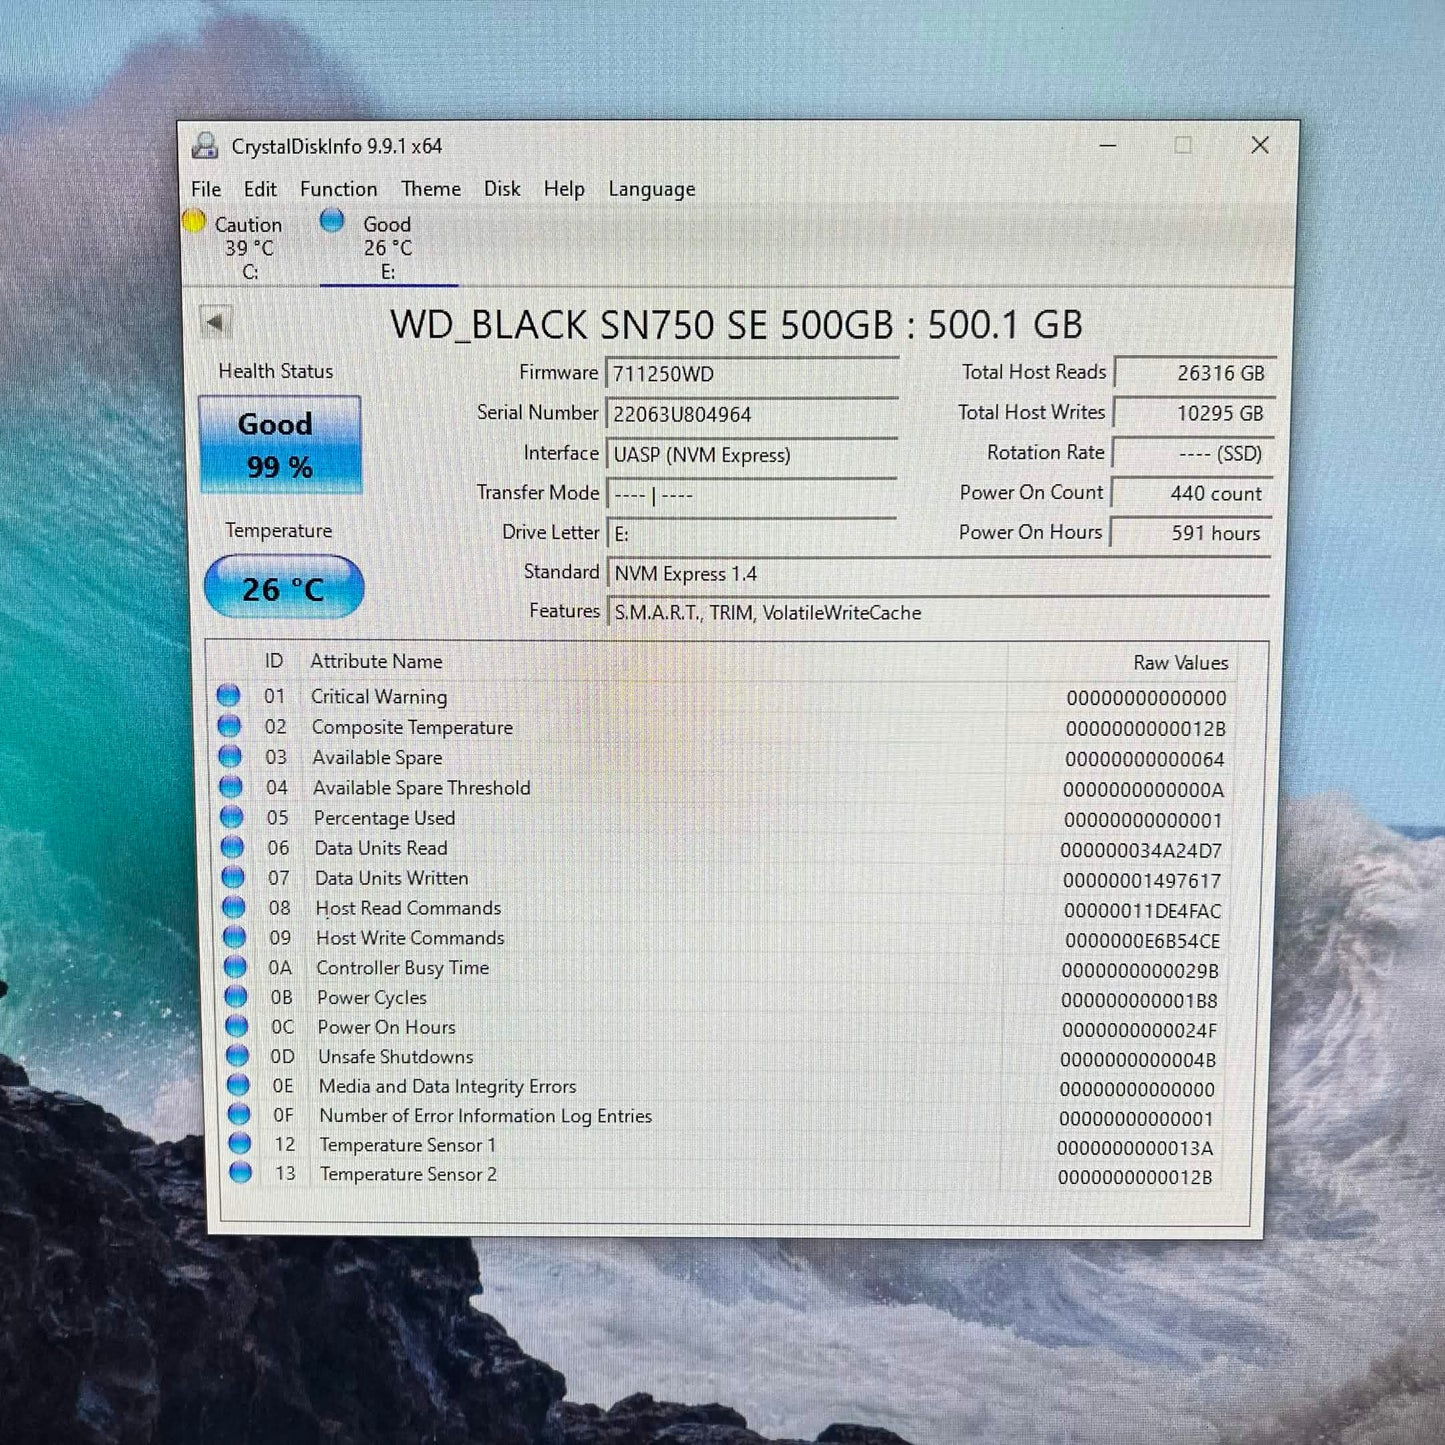Click the ID column header
1445x1445 pixels.
273,661
